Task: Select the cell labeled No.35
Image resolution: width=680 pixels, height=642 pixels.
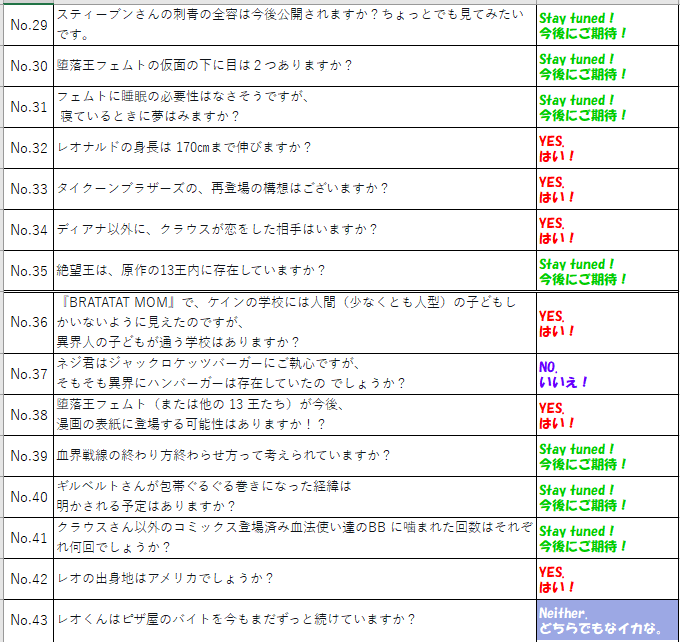Action: (x=29, y=271)
